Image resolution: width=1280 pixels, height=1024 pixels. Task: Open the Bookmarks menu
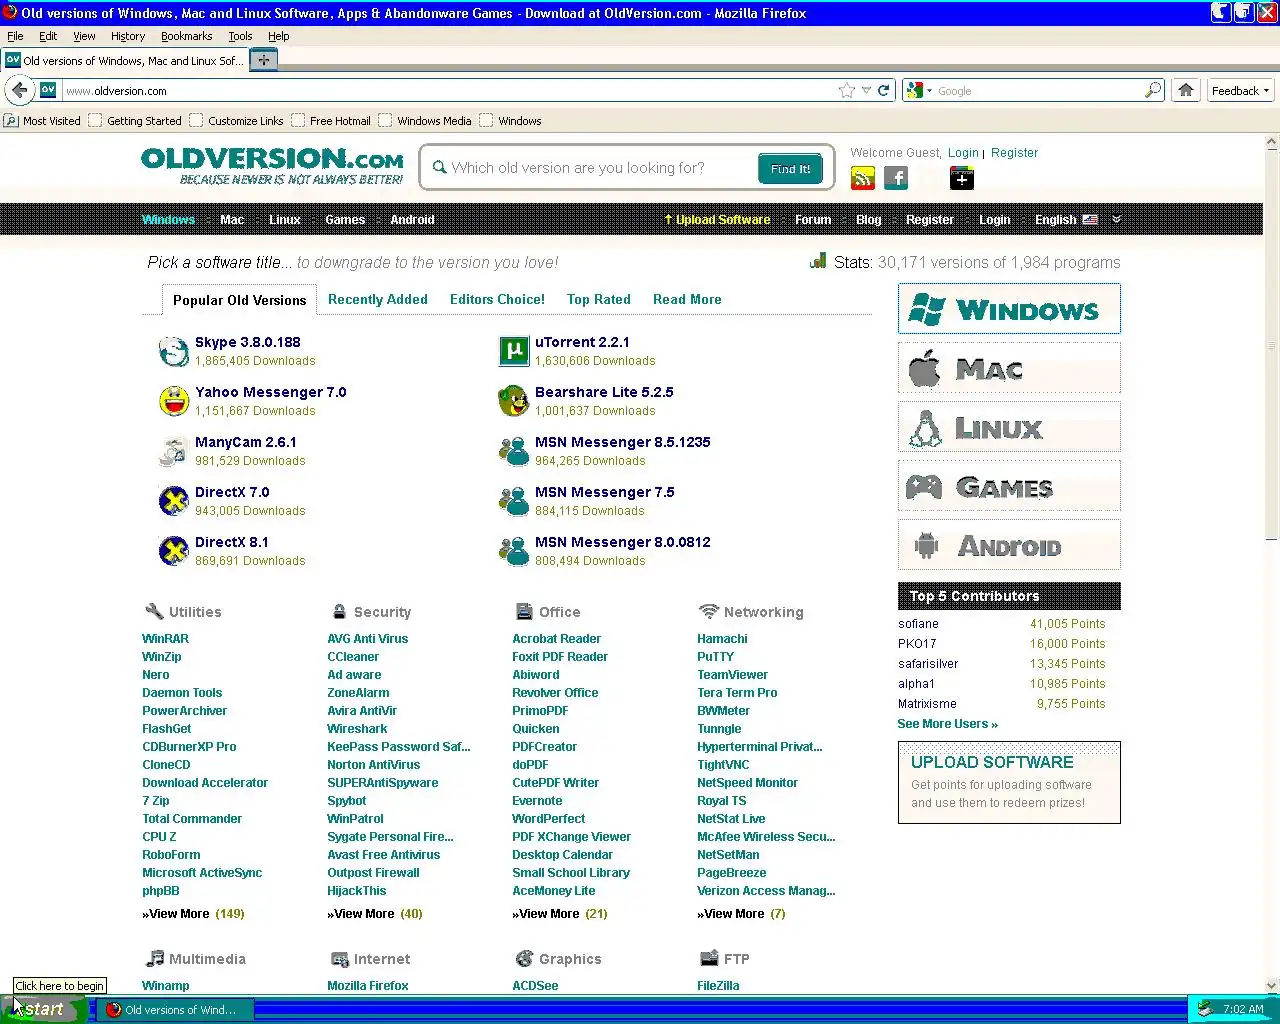click(186, 36)
